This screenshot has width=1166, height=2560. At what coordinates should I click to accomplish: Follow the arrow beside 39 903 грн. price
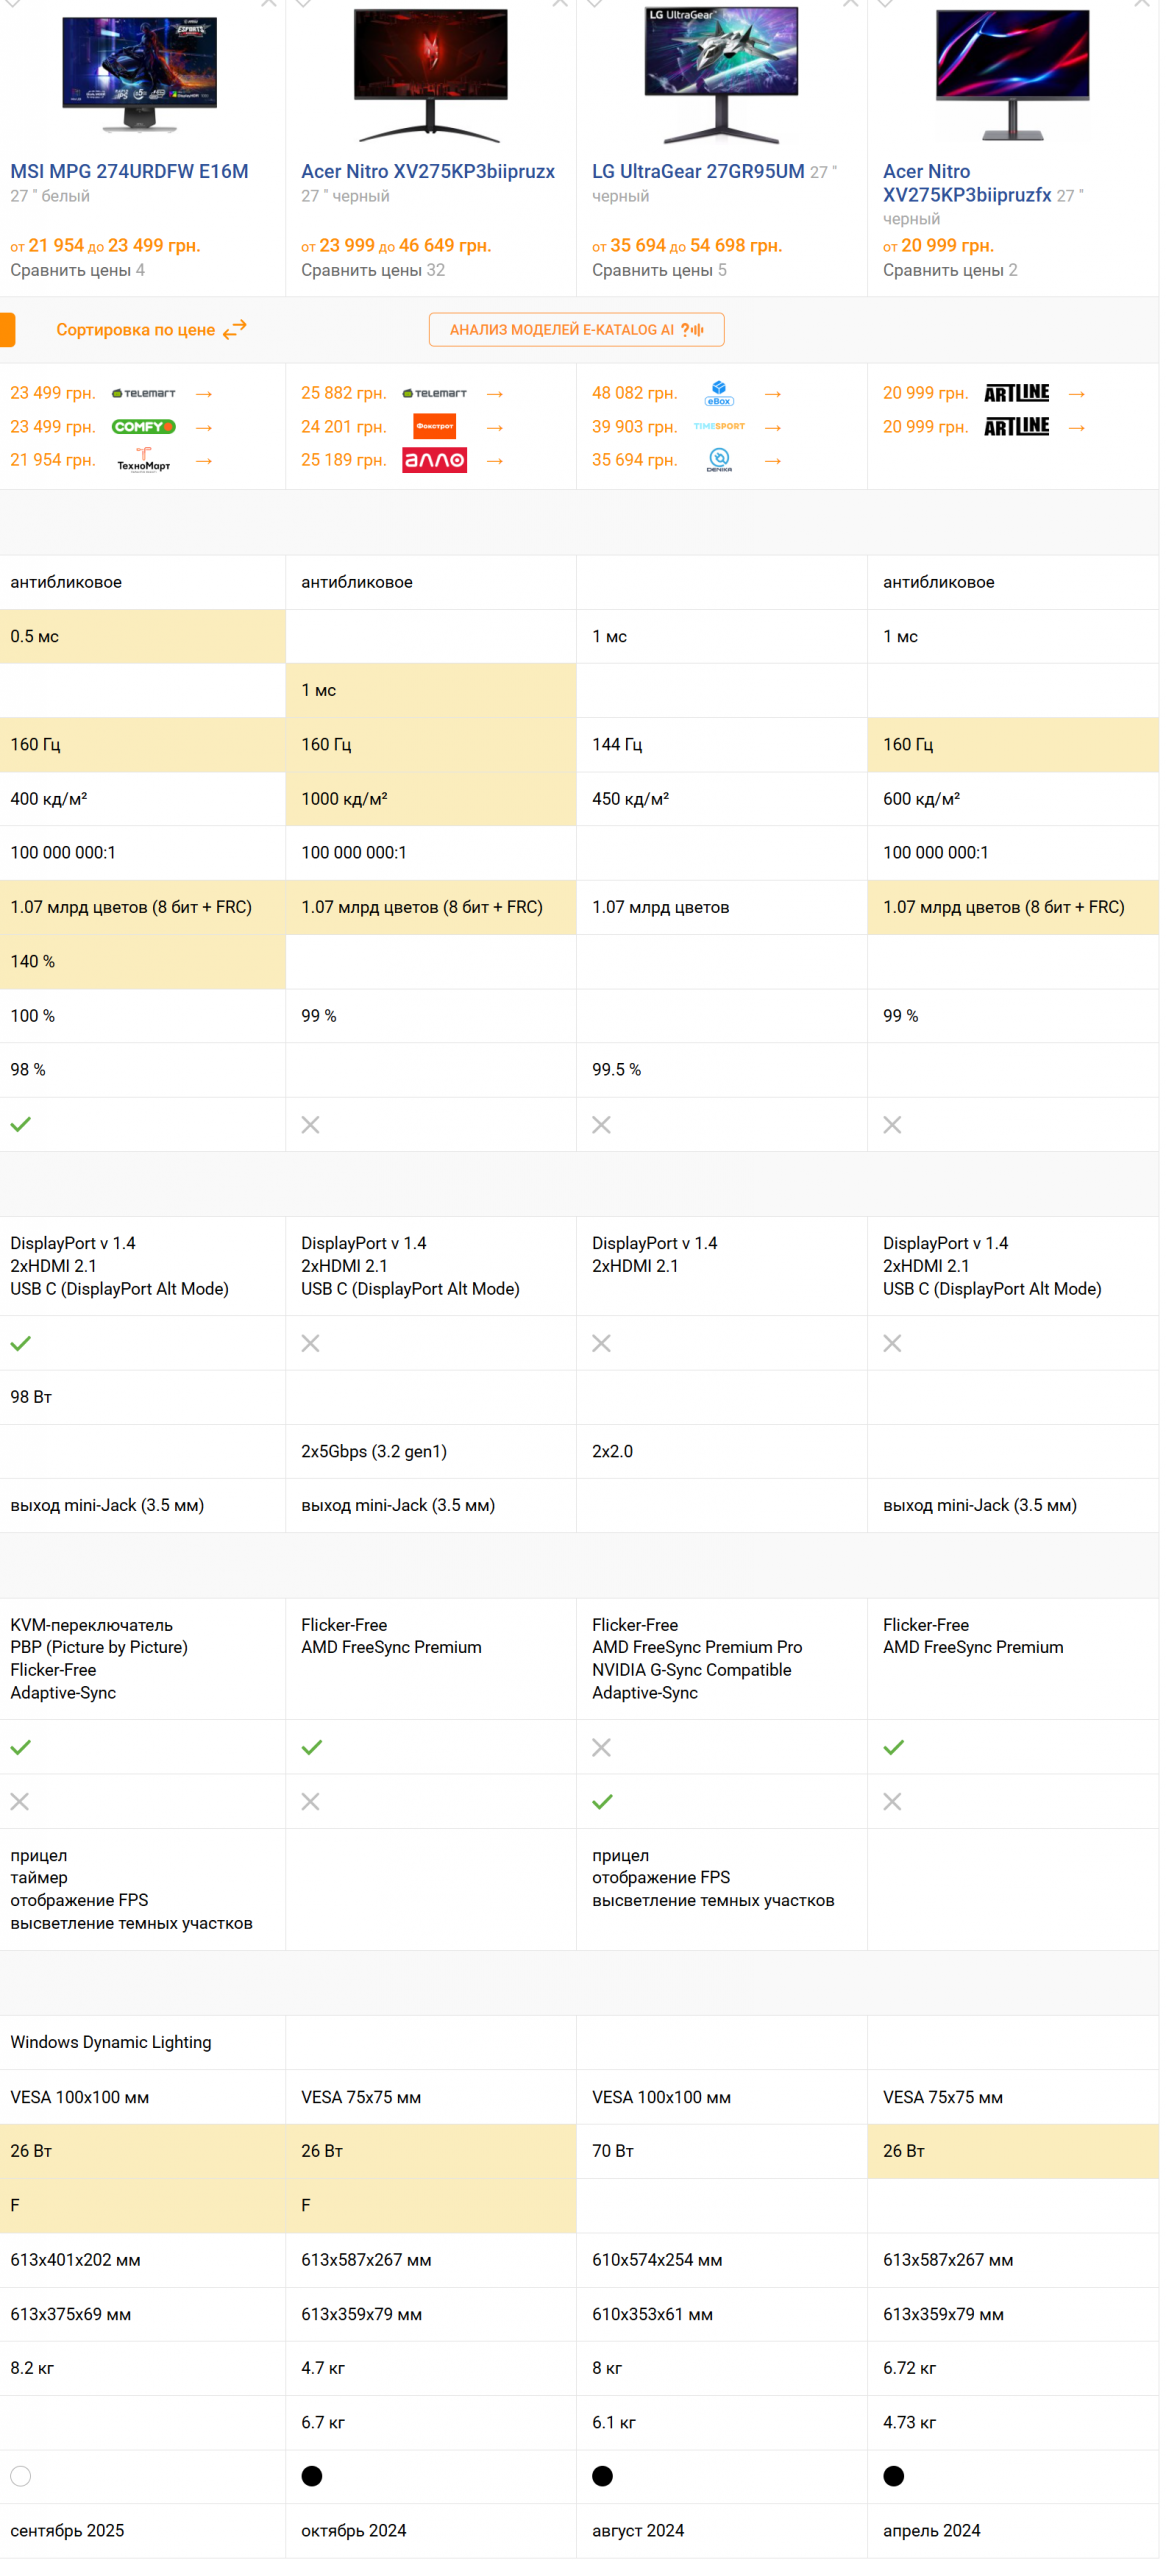[x=775, y=427]
